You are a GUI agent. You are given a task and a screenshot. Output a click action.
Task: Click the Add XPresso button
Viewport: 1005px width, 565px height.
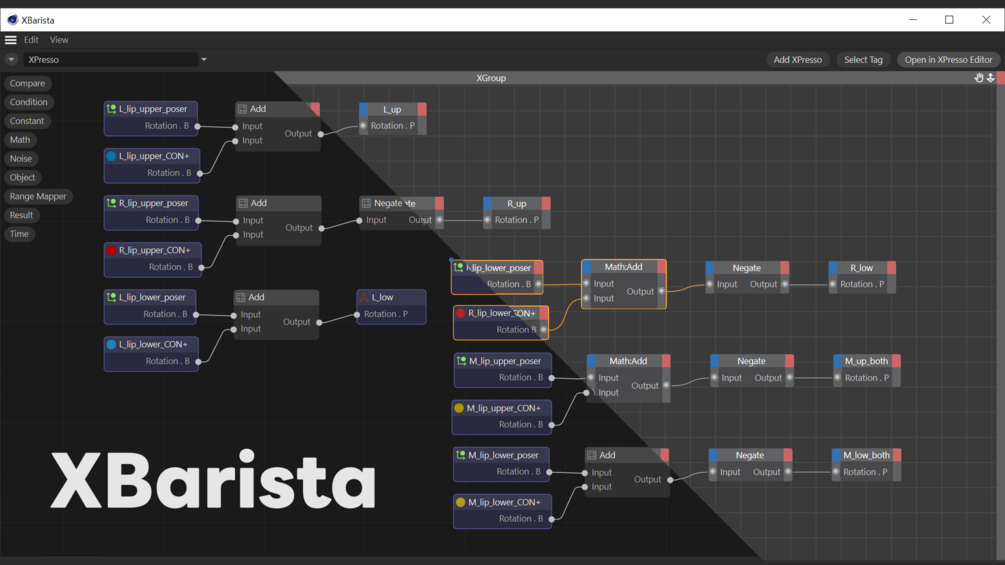pos(797,60)
